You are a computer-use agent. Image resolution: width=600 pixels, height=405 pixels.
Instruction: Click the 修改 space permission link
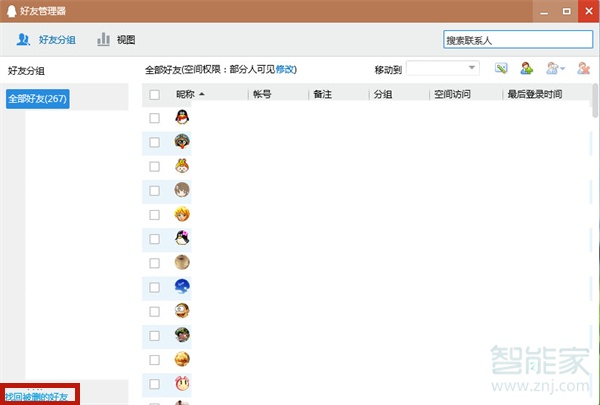point(285,70)
